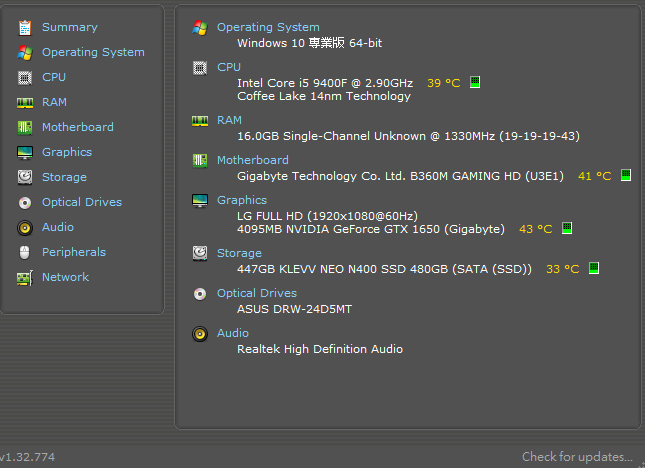The image size is (645, 468).
Task: Click the Summary clipboard icon in sidebar
Action: click(x=25, y=28)
